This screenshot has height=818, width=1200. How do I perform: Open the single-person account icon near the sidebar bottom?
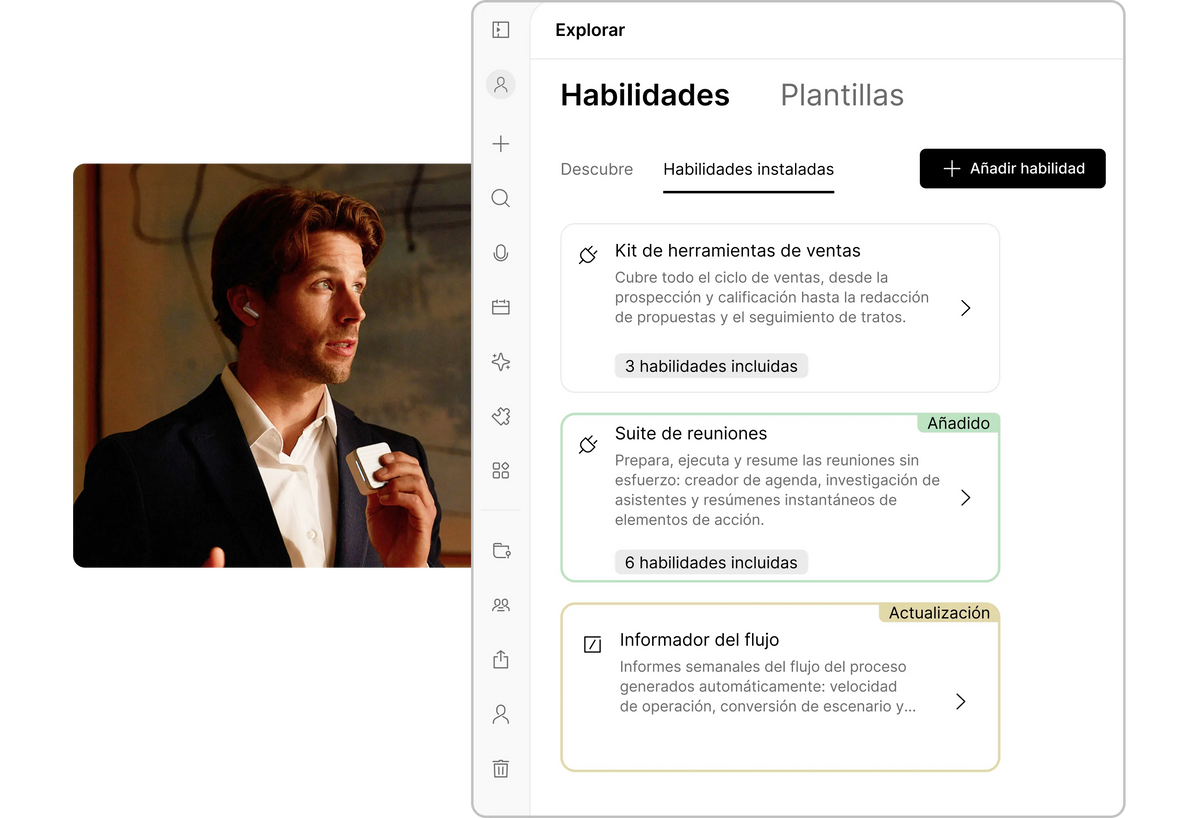(501, 714)
